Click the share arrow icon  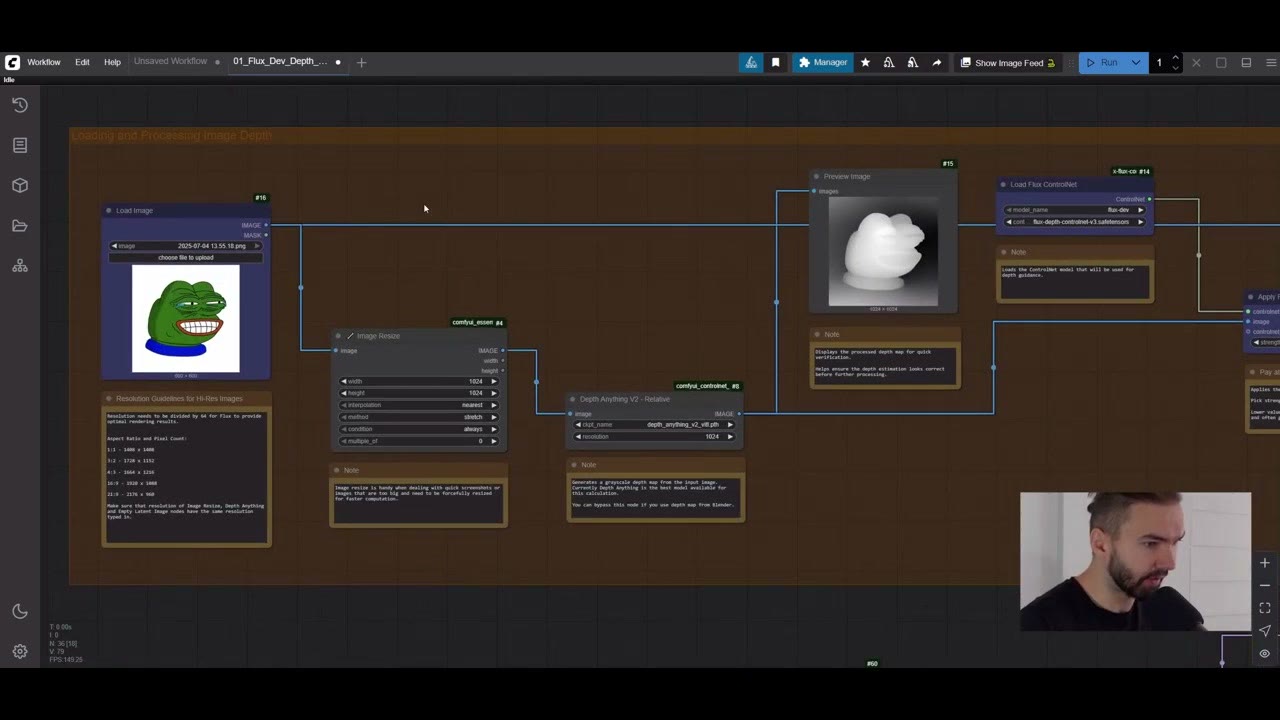[x=936, y=62]
